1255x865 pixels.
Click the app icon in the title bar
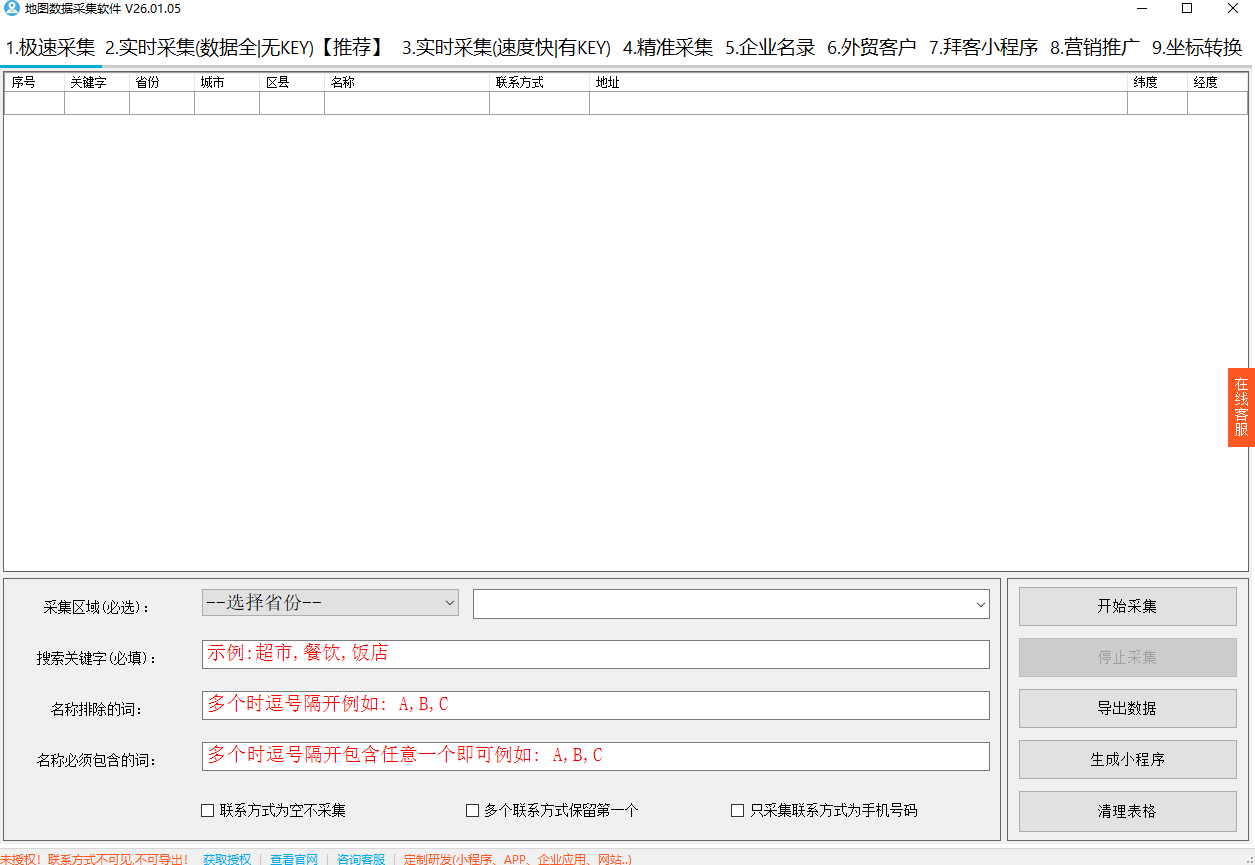(12, 9)
